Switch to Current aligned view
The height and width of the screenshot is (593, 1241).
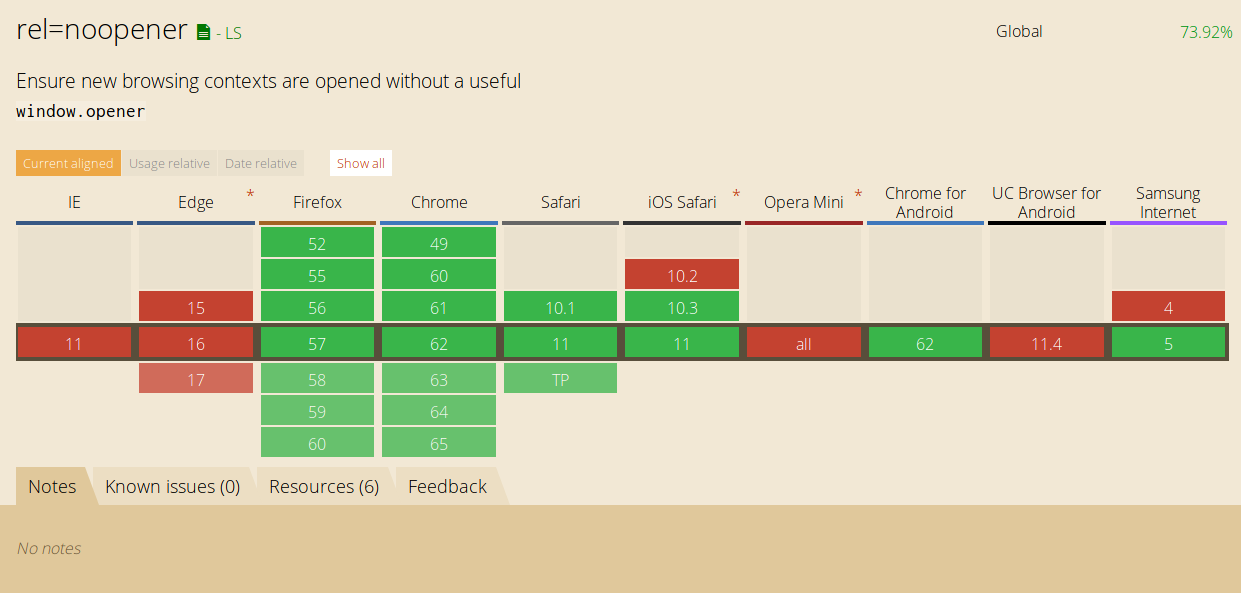(x=68, y=163)
